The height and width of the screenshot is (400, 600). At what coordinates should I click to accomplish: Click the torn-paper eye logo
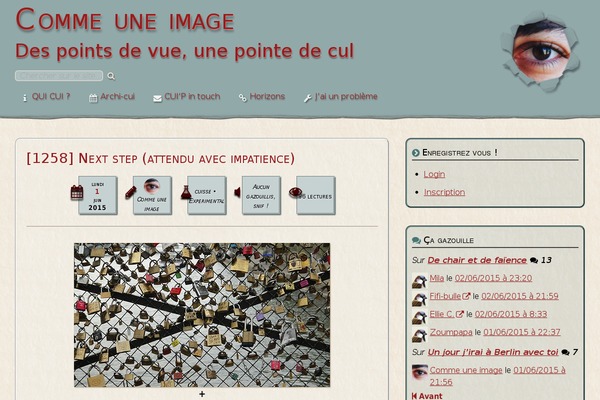[x=541, y=51]
